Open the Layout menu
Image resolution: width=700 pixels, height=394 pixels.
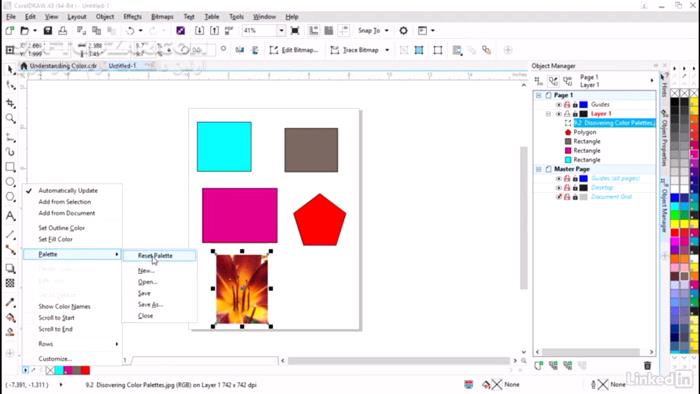(77, 17)
